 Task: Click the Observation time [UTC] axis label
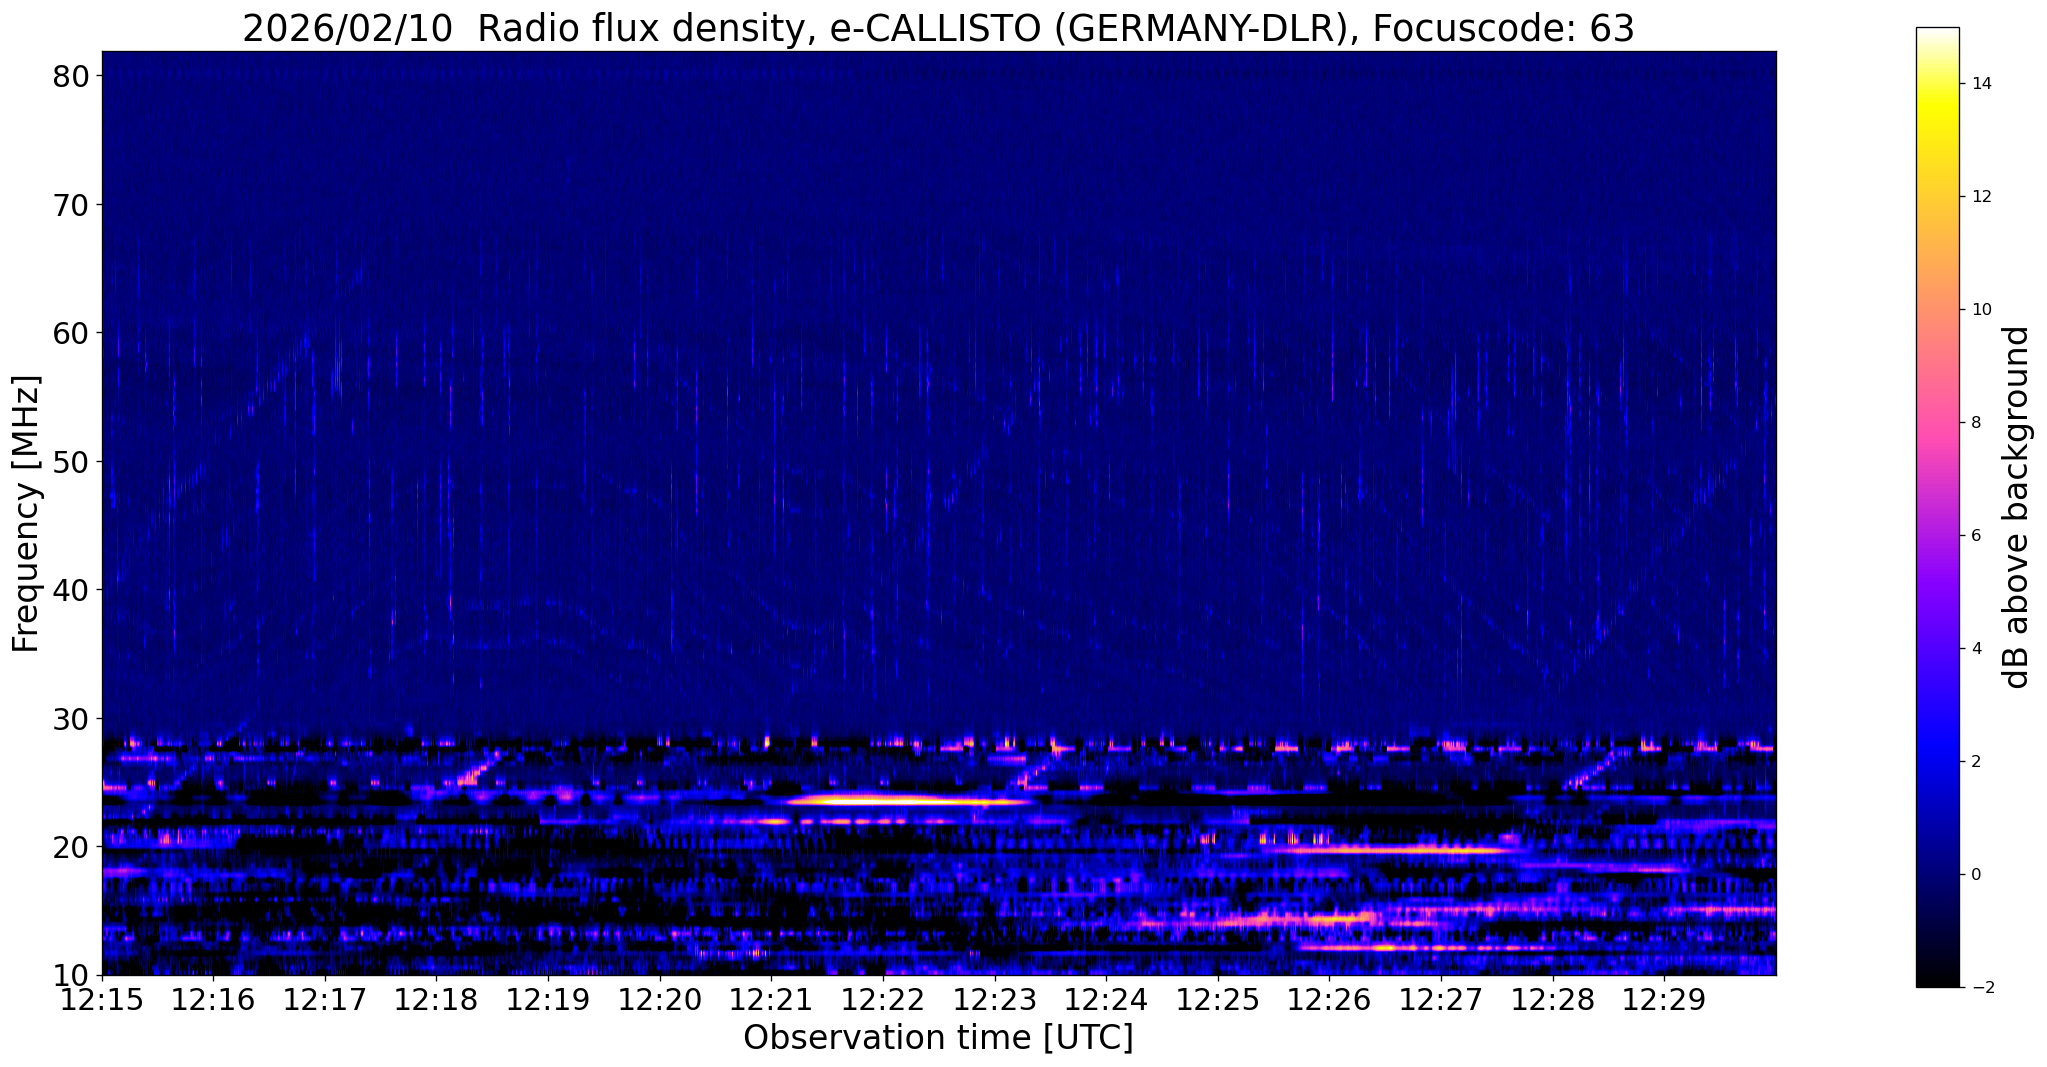(938, 1039)
